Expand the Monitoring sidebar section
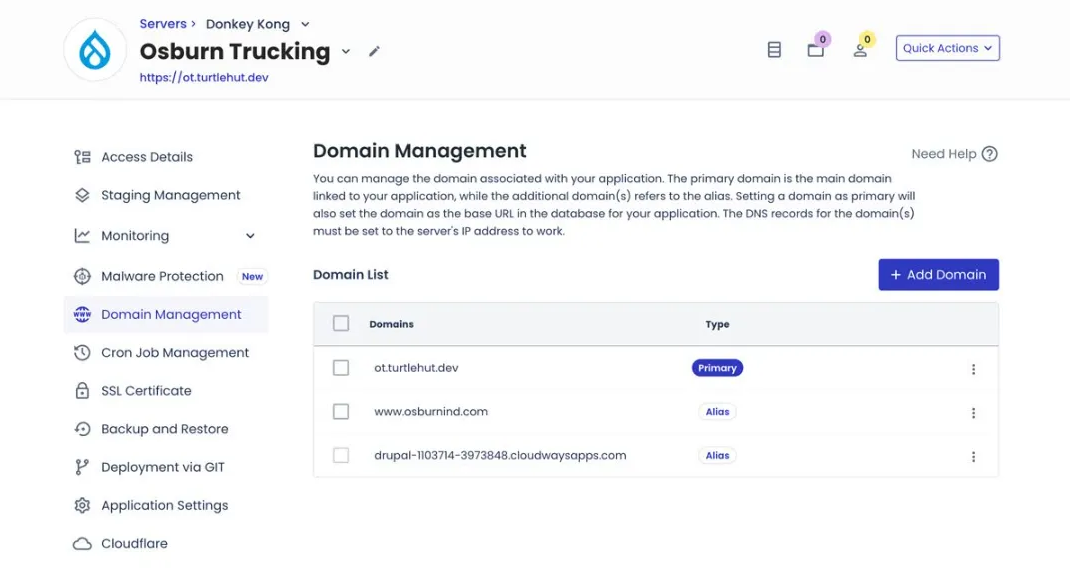1070x583 pixels. click(250, 236)
